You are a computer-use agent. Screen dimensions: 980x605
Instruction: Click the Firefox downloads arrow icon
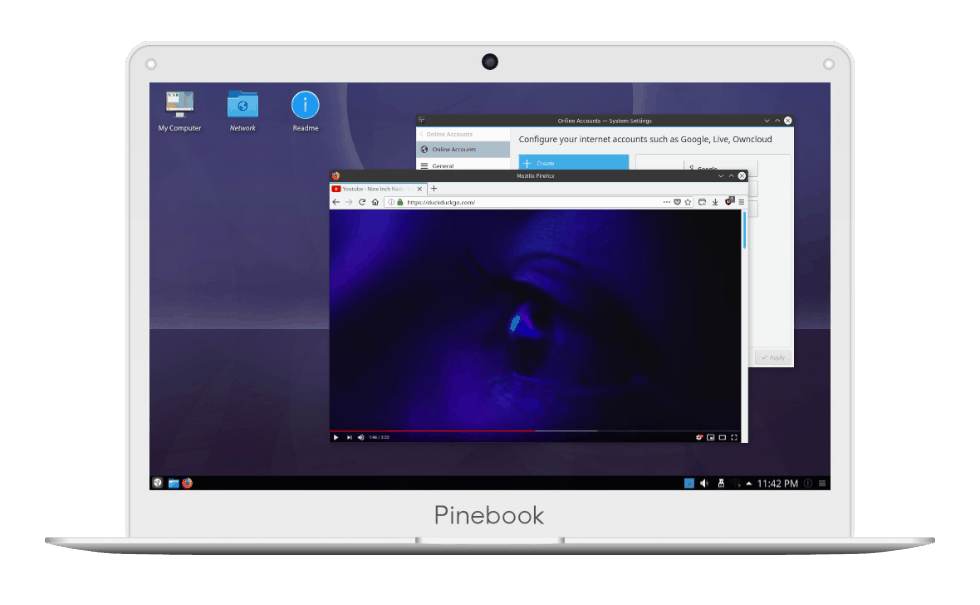(x=716, y=201)
